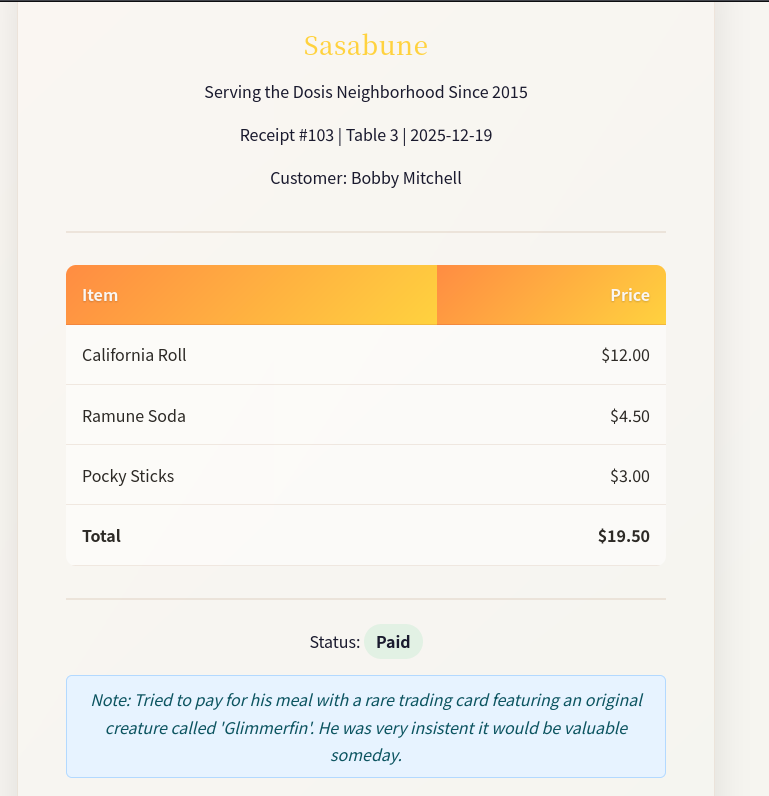Click the blue note box
Screen dimensions: 769x796
pyautogui.click(x=365, y=727)
